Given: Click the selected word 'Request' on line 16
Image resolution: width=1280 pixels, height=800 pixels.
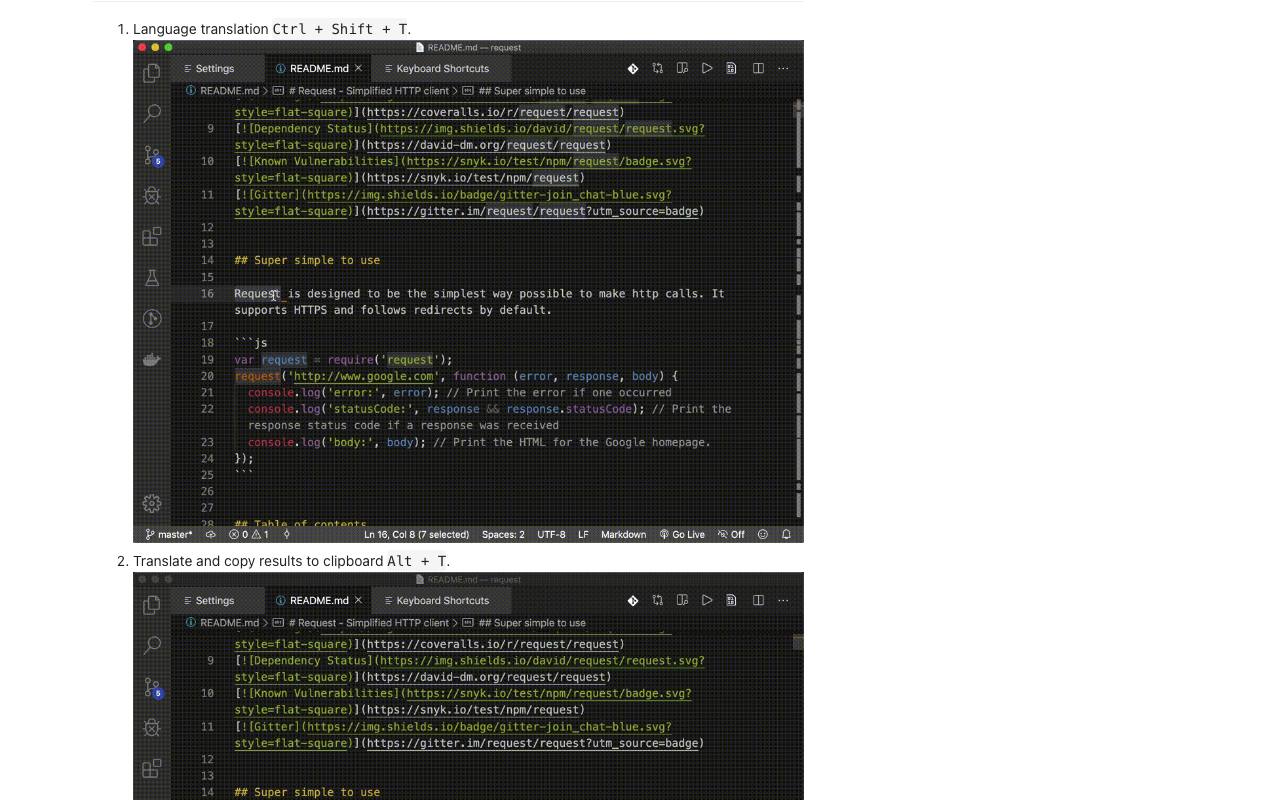Looking at the screenshot, I should coord(257,293).
